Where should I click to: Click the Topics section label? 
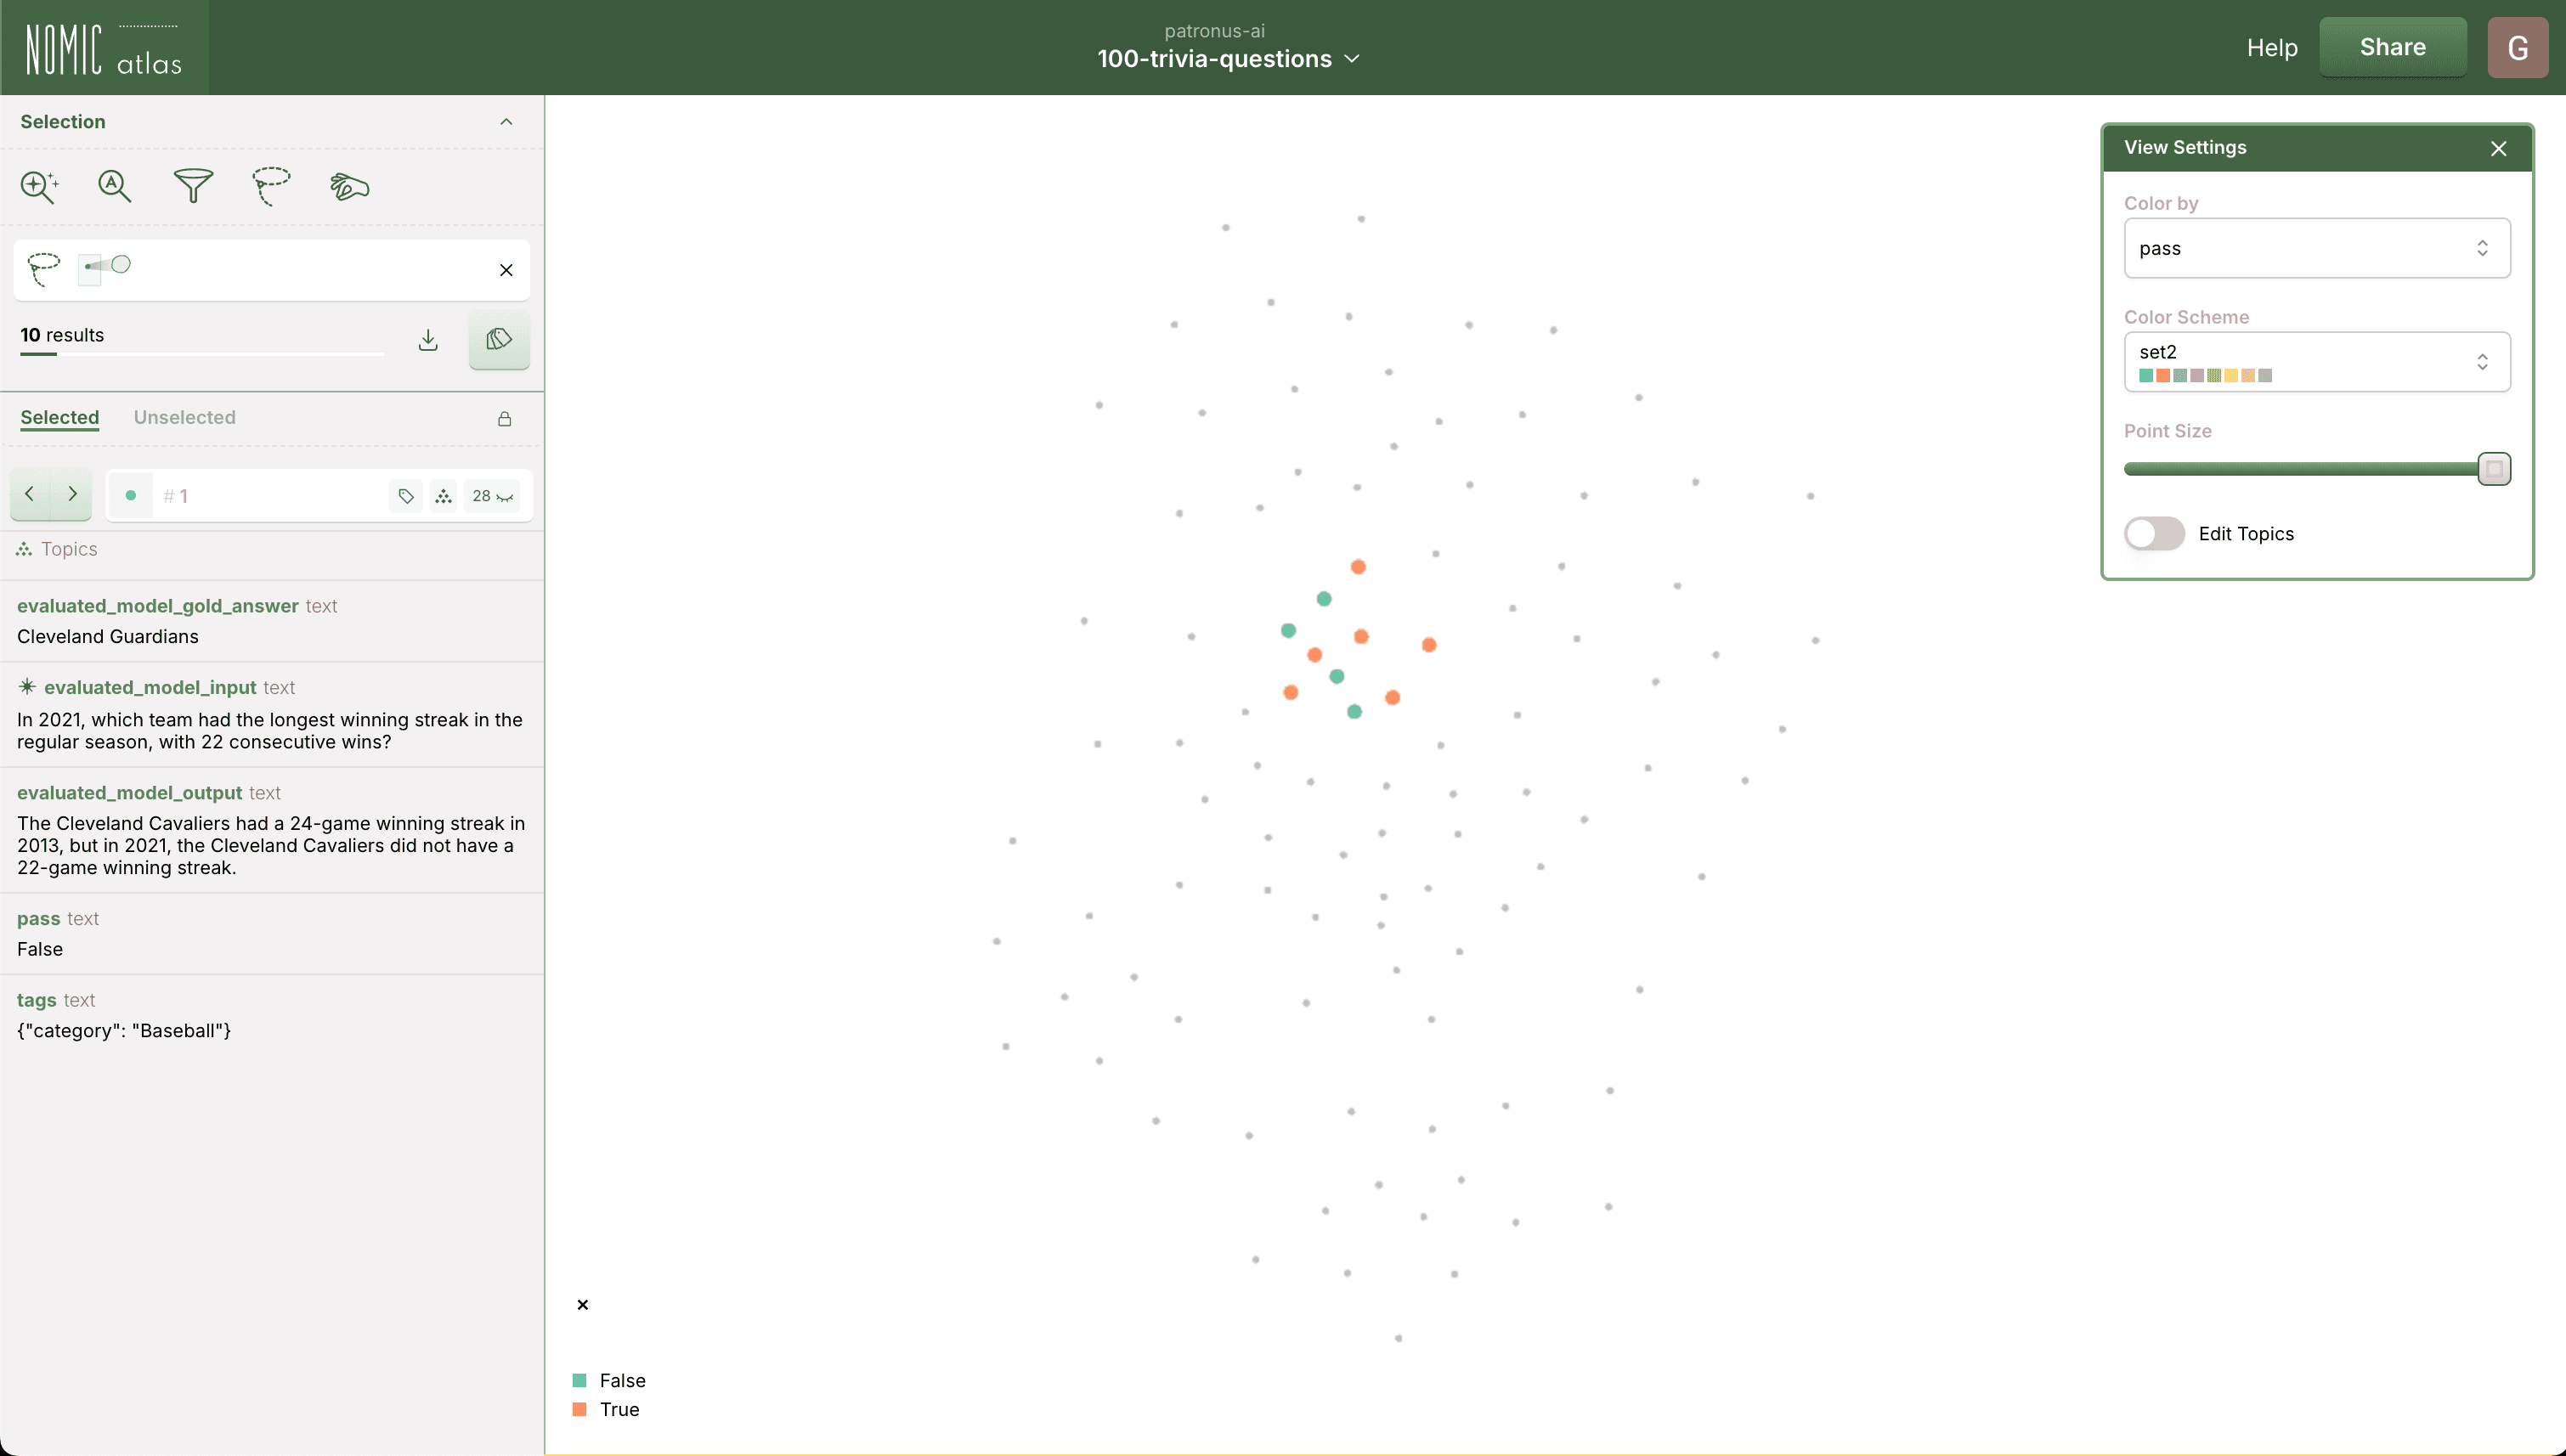click(x=69, y=549)
